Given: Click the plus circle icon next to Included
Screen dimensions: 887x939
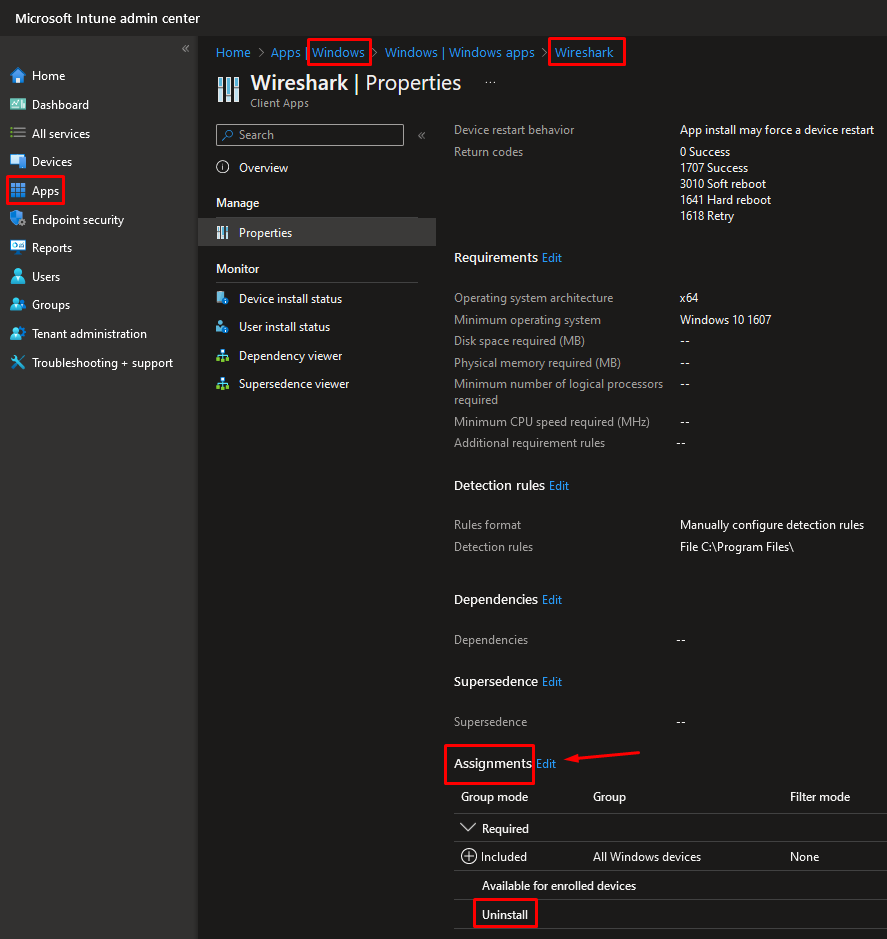Looking at the screenshot, I should point(469,856).
